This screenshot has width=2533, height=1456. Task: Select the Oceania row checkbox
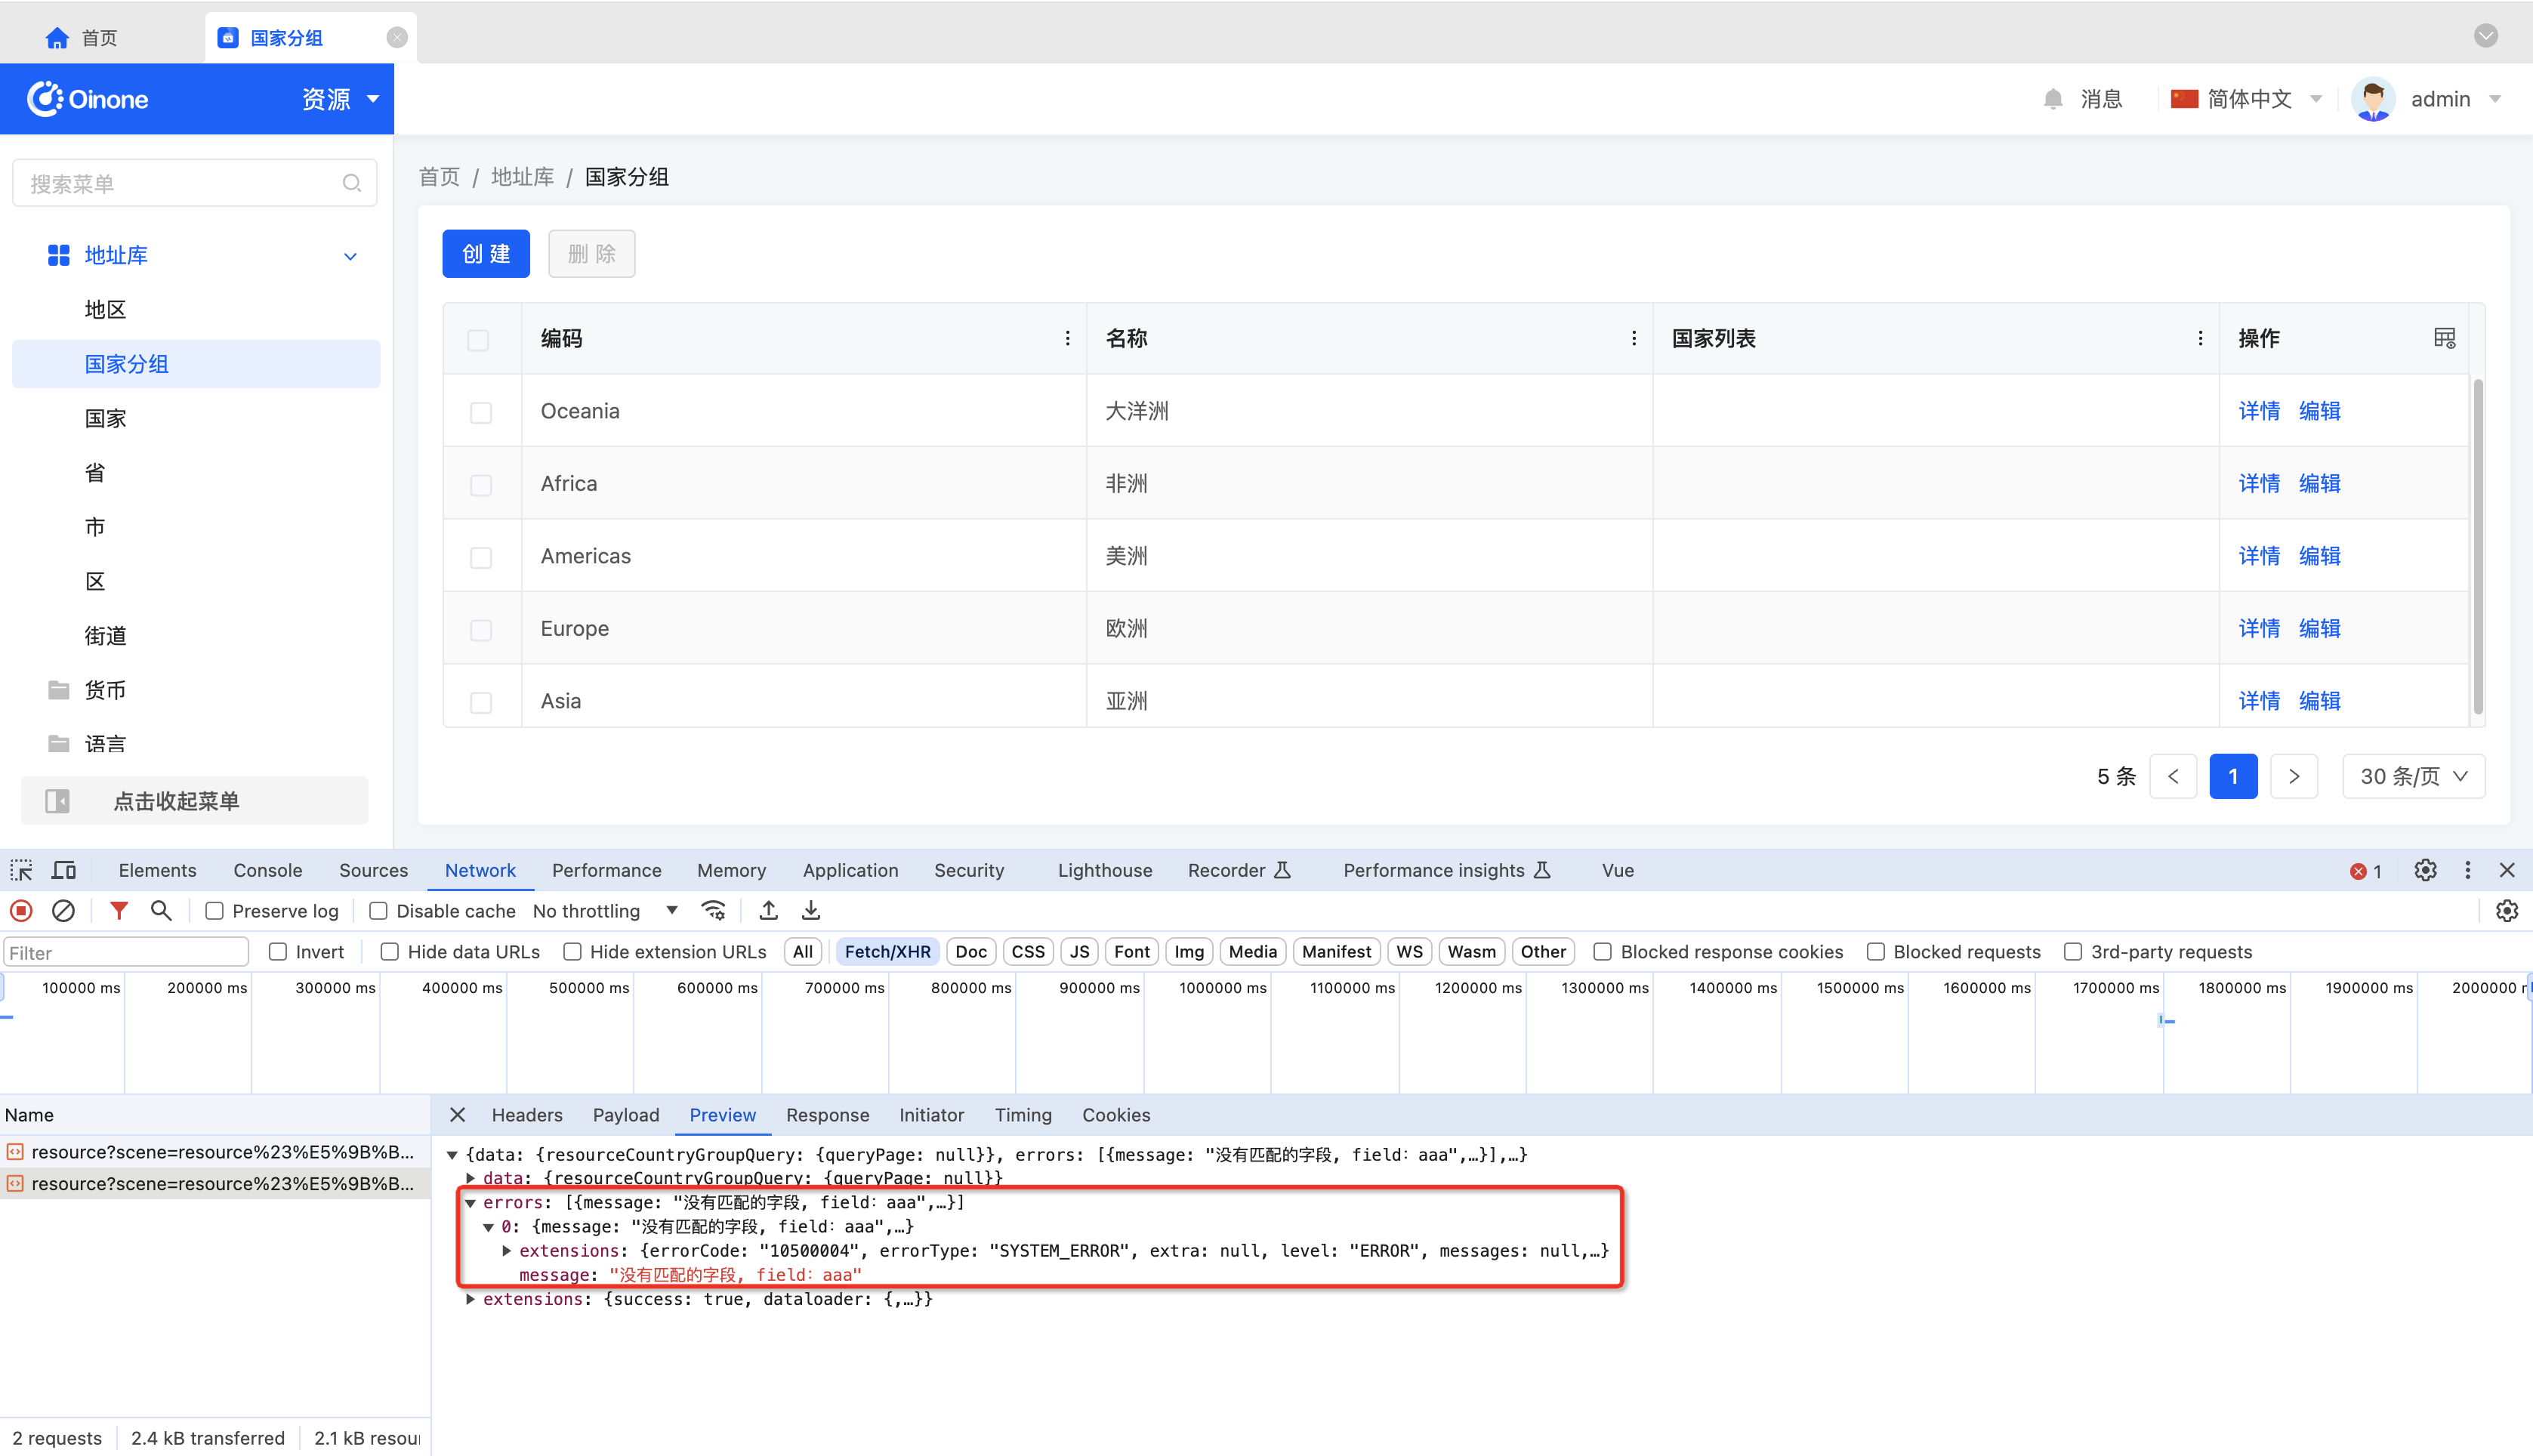(x=481, y=412)
